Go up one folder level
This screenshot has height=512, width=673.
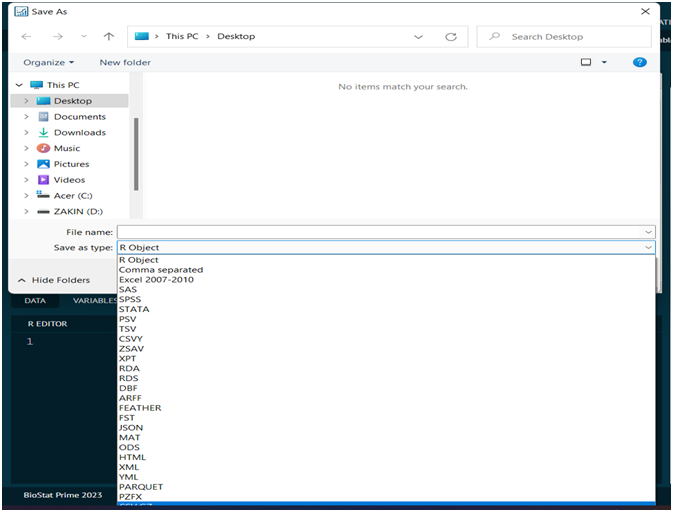pos(109,37)
